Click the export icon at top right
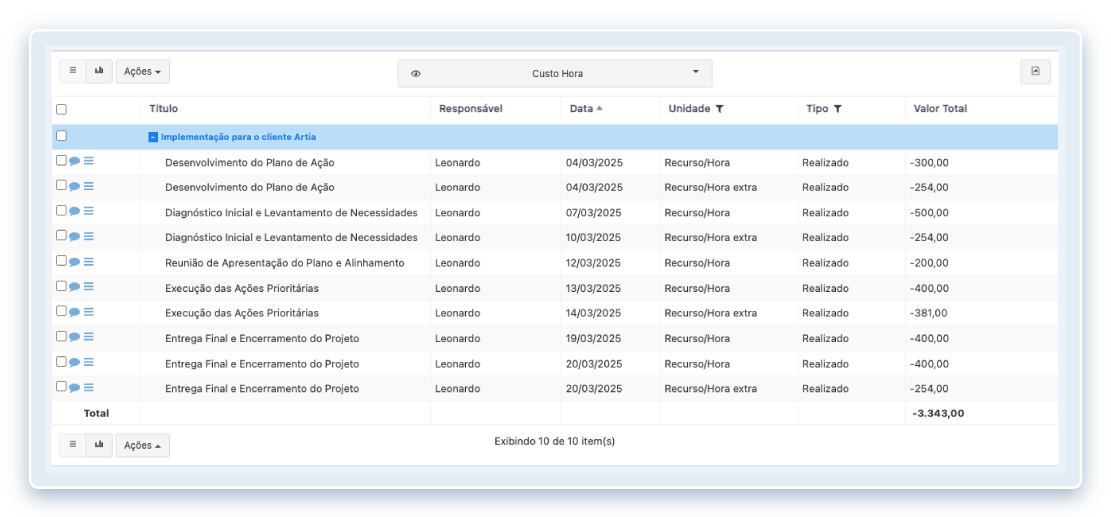1111x517 pixels. [x=1035, y=71]
